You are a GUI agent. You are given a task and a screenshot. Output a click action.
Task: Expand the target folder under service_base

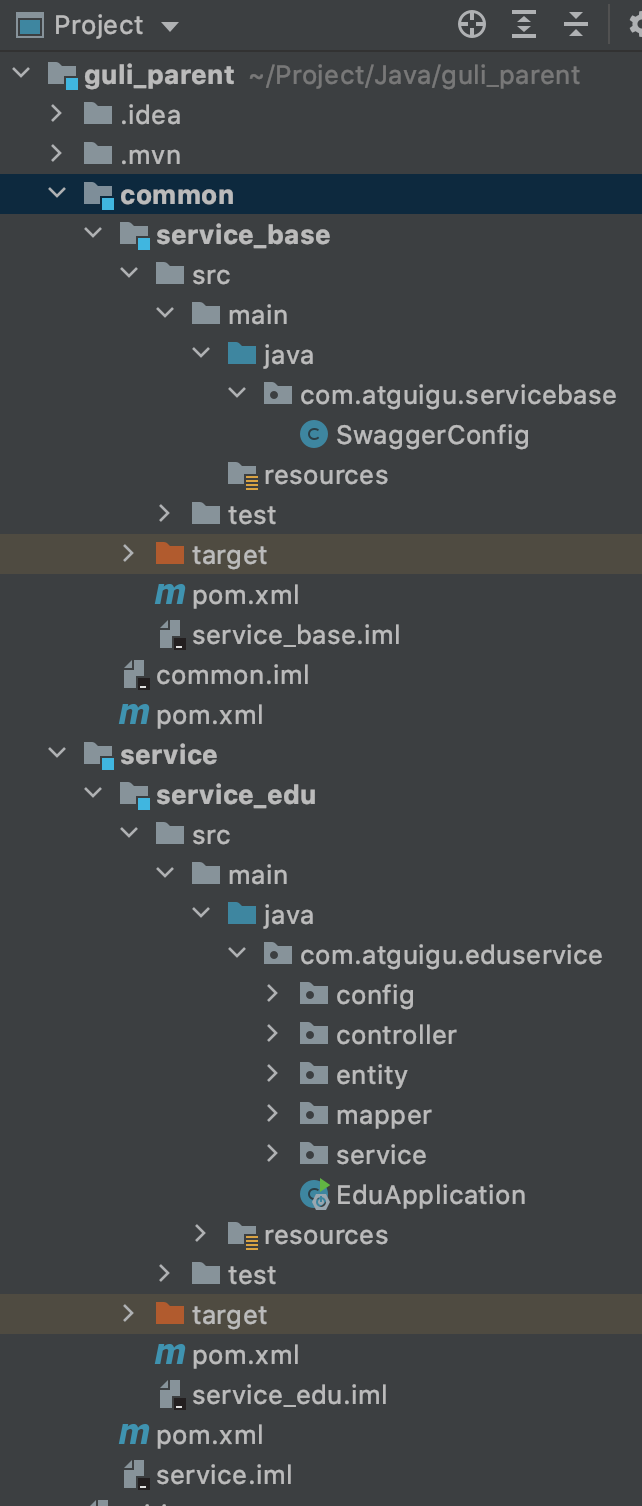(x=128, y=553)
